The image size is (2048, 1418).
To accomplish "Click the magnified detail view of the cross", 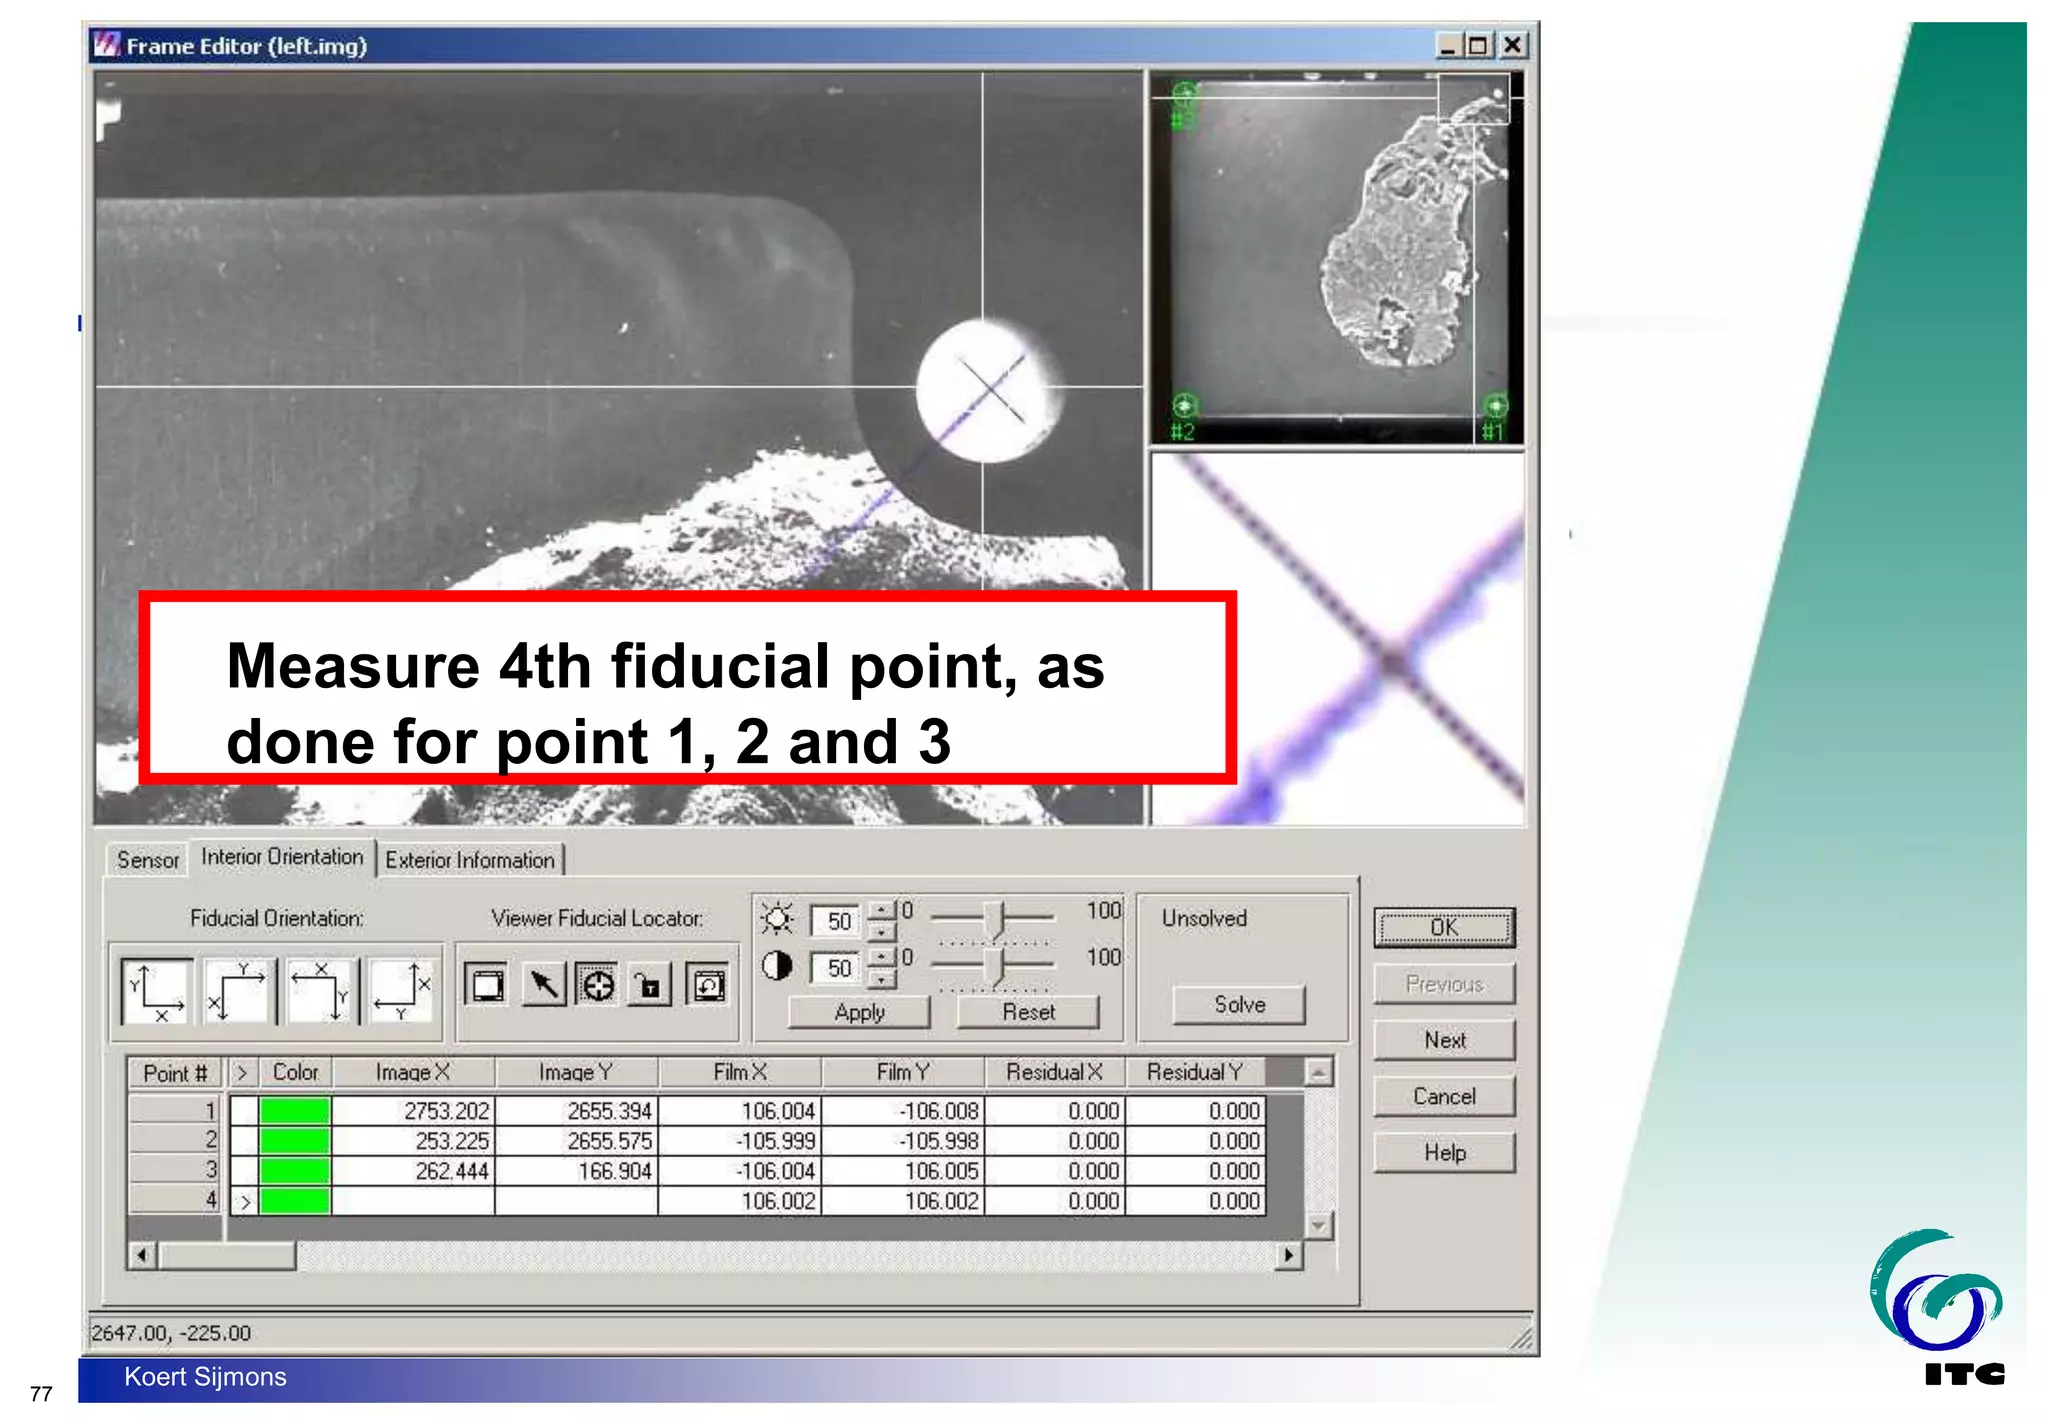I will click(1338, 639).
